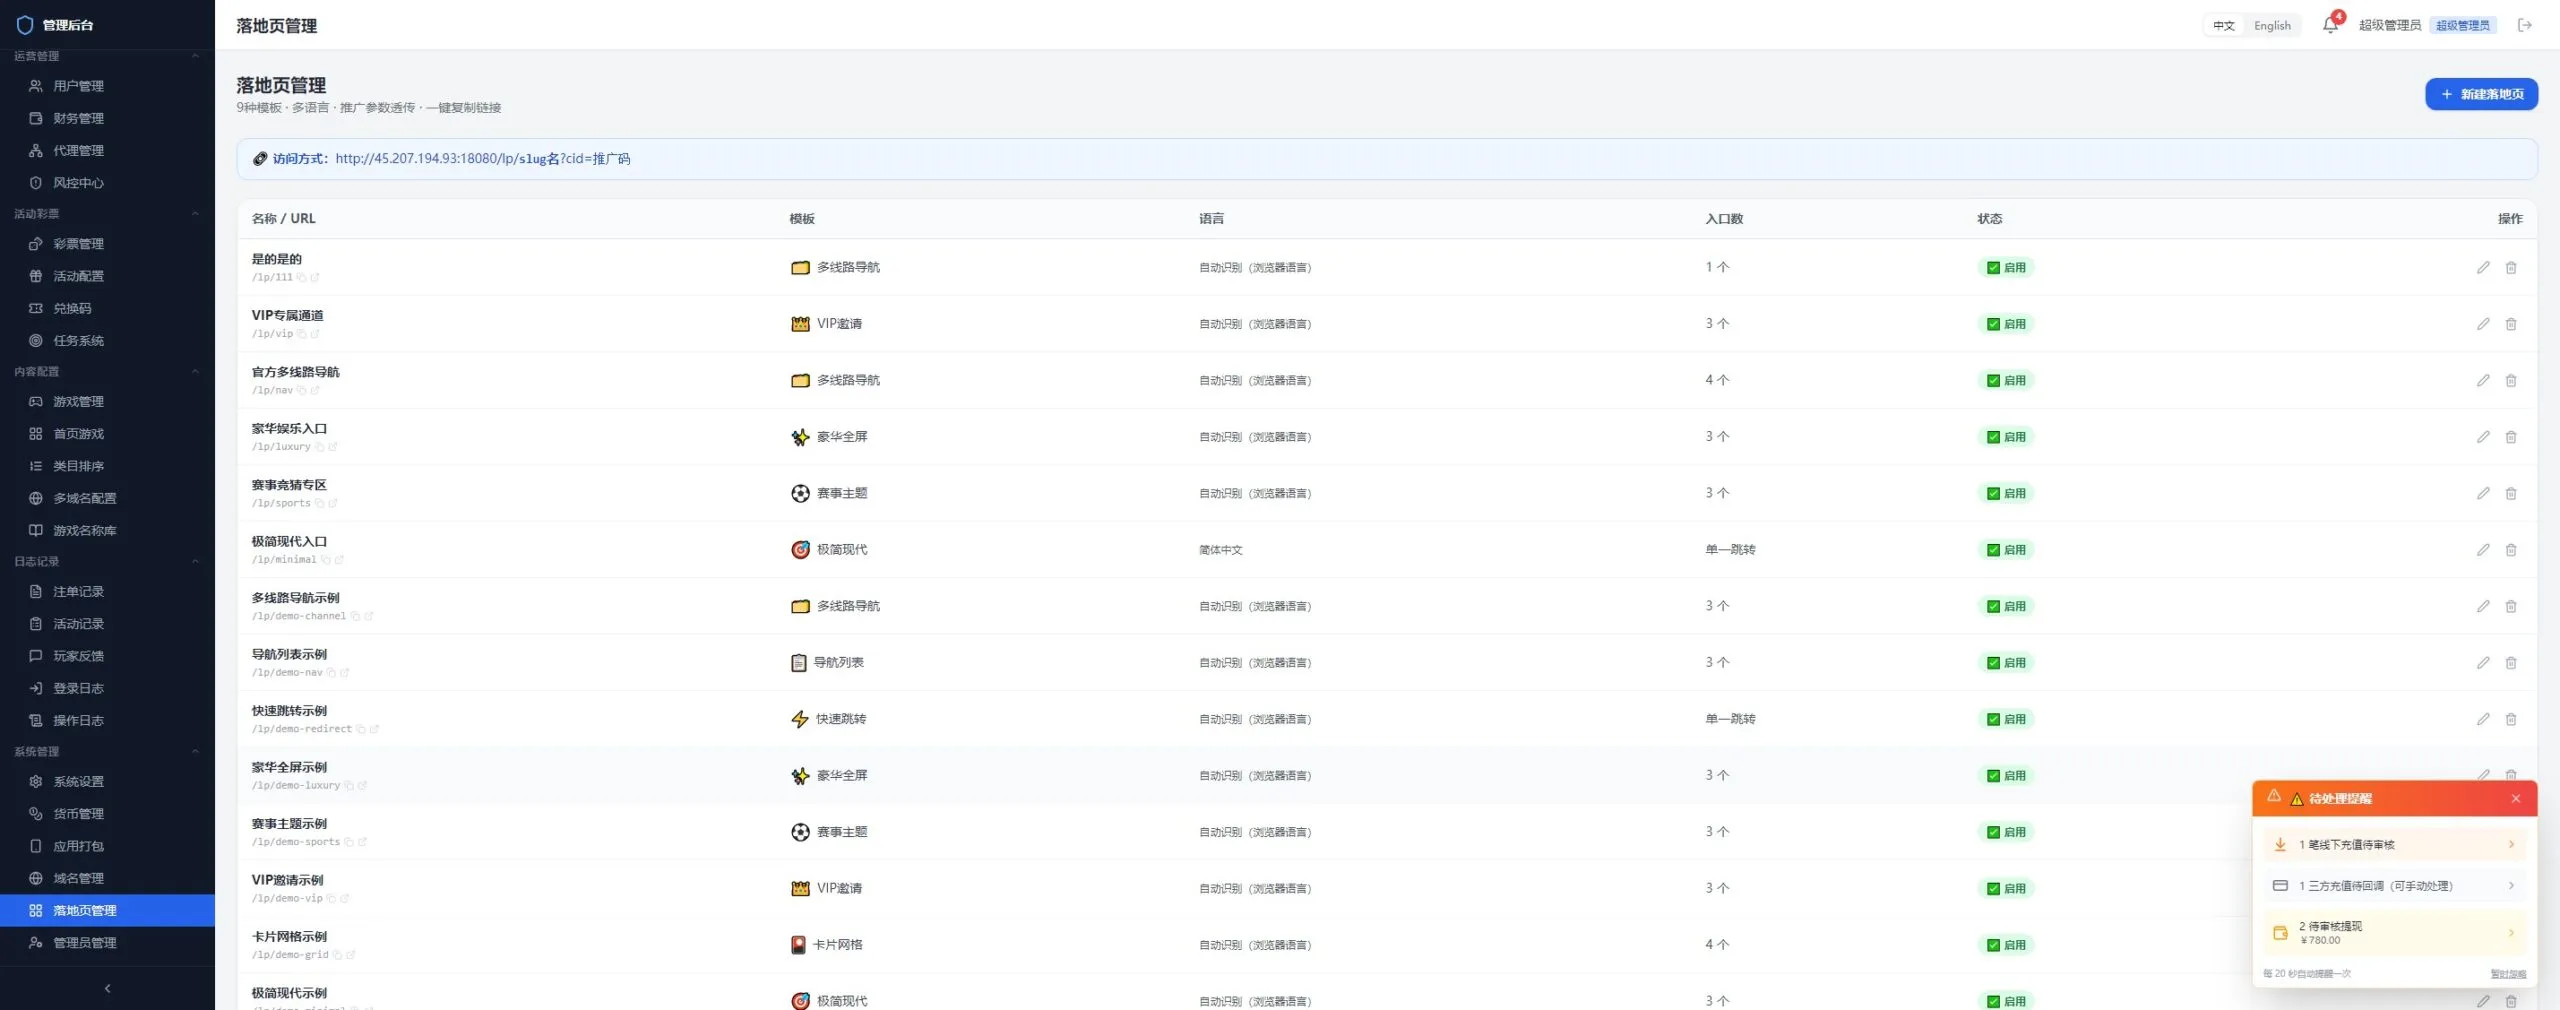Copy the /lp/111 link with the copy icon
The width and height of the screenshot is (2560, 1010).
[x=301, y=277]
